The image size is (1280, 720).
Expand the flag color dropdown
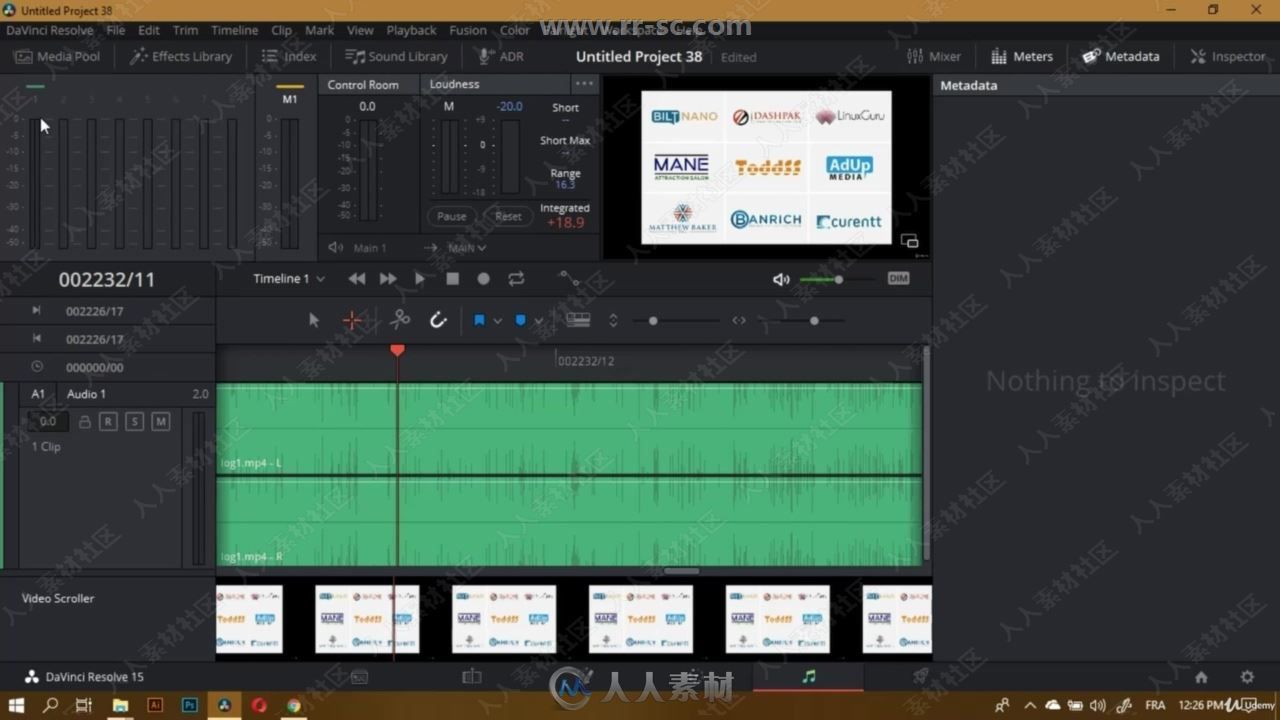[497, 321]
